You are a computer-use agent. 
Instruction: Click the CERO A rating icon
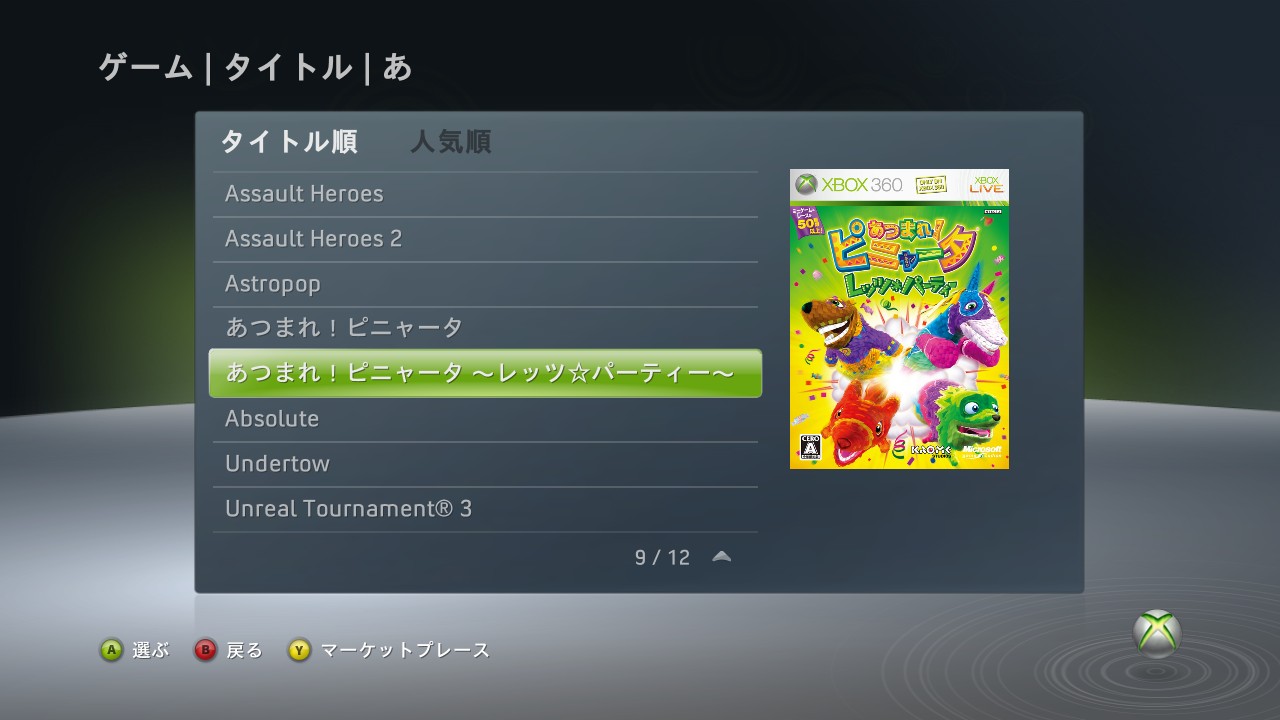(811, 446)
